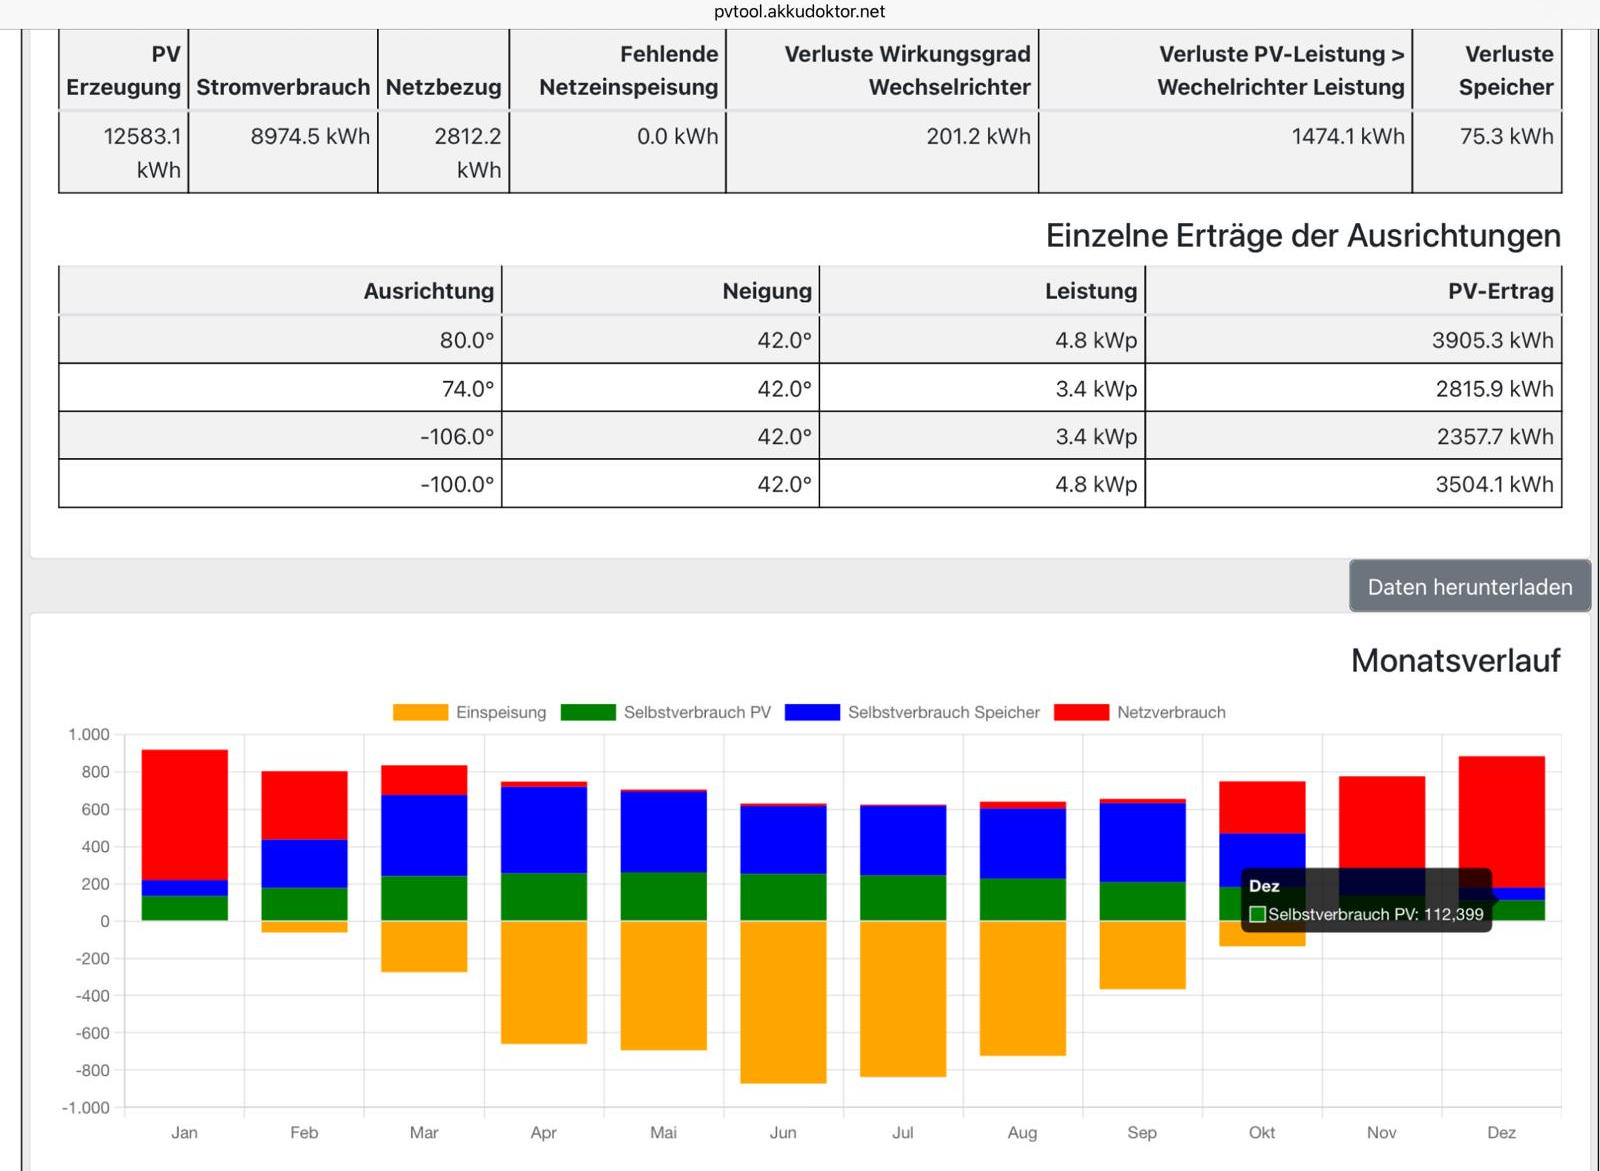
Task: Click the pvtool.akkudoktor.net address bar
Action: (x=800, y=12)
